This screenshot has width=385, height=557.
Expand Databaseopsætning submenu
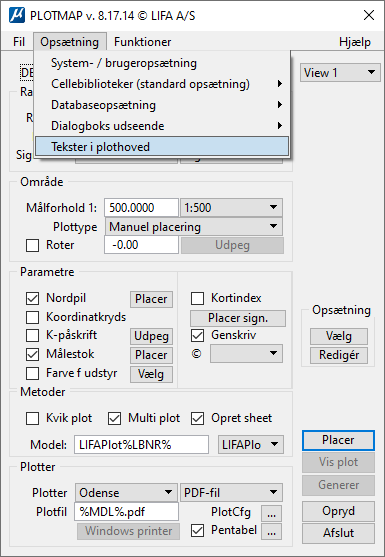(162, 105)
